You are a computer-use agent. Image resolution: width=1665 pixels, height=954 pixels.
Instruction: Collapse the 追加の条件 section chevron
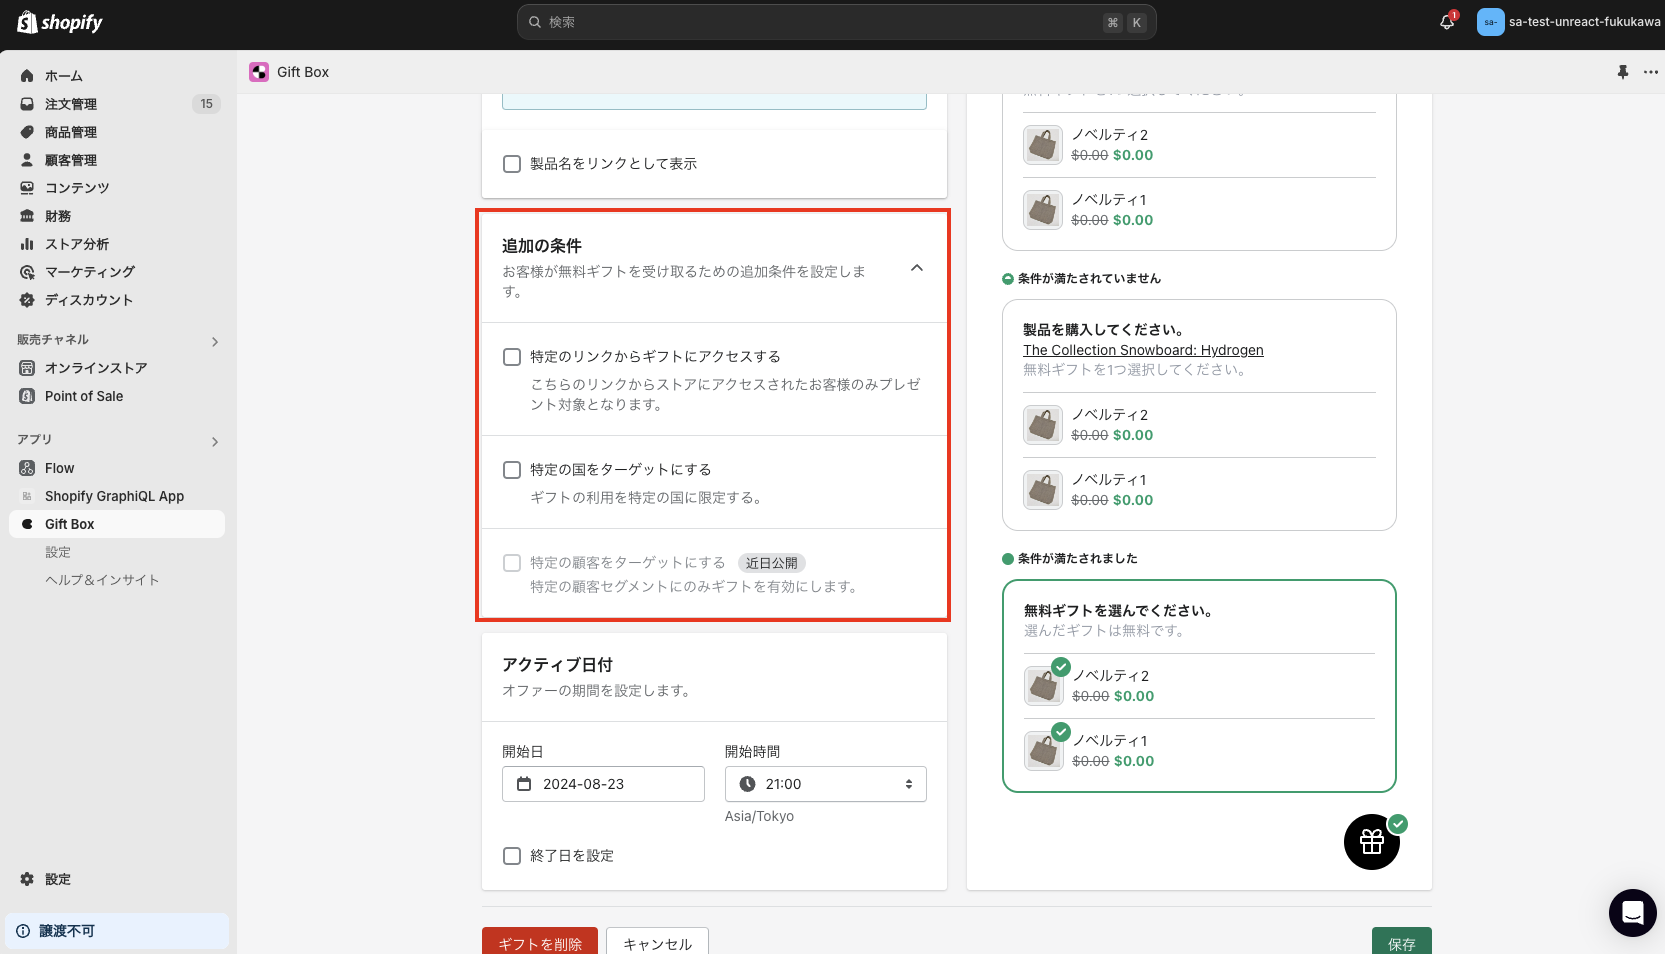916,269
